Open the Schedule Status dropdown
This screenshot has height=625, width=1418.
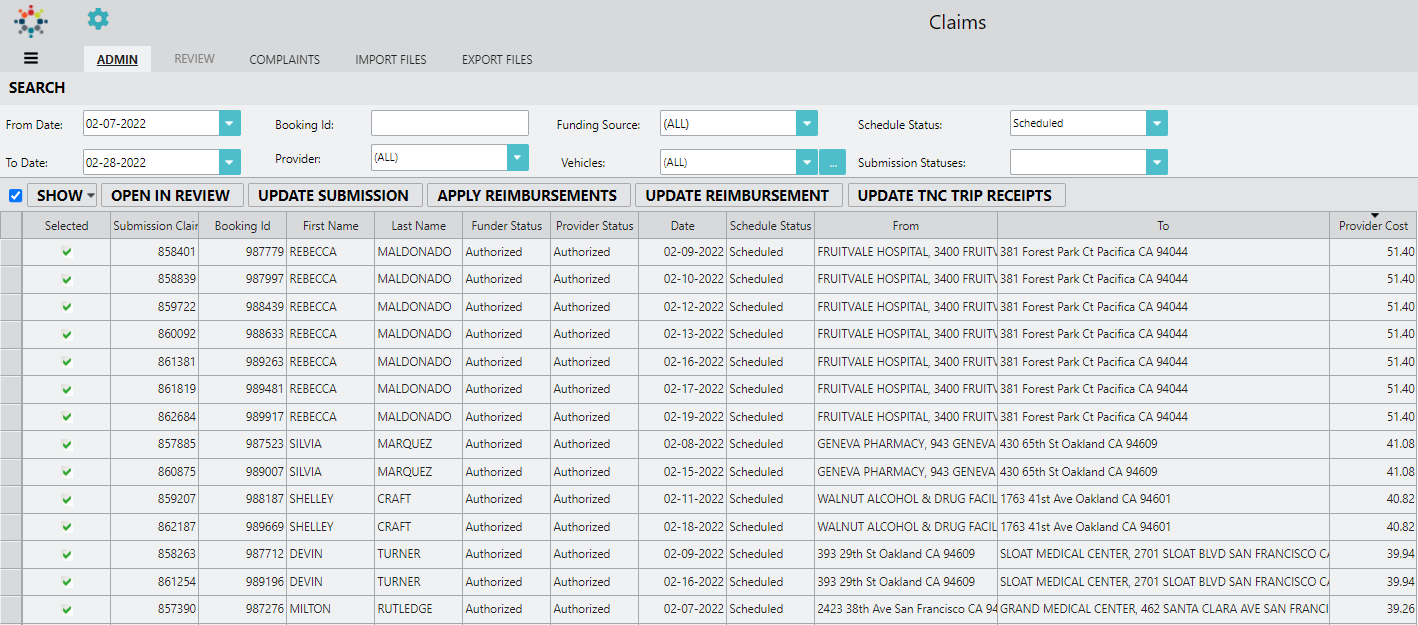(x=1156, y=124)
